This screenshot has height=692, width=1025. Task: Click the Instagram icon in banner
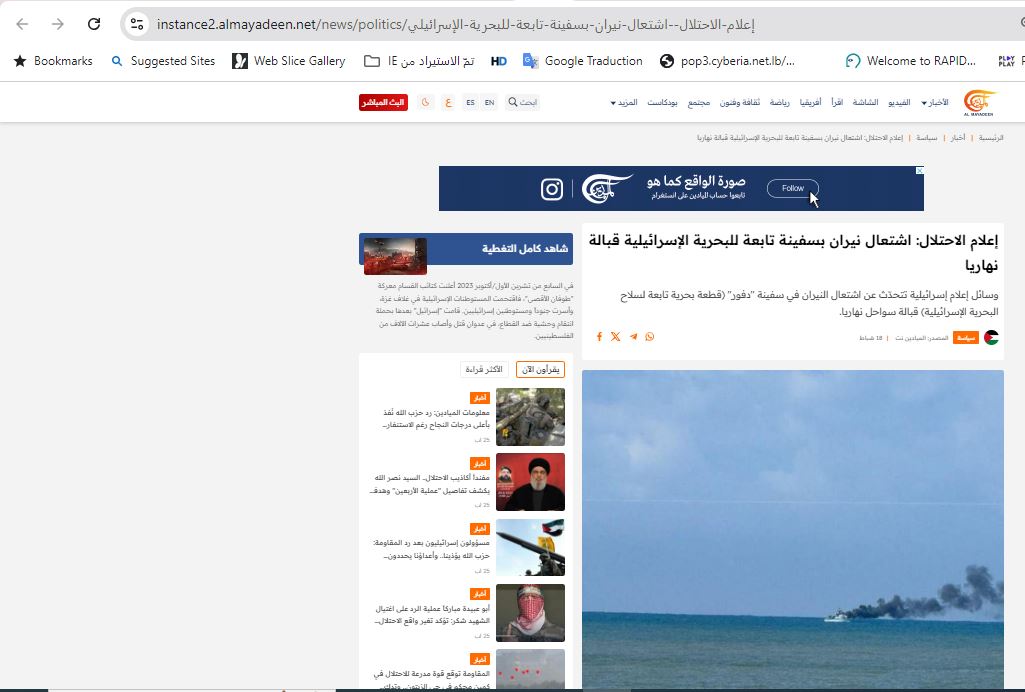[552, 189]
